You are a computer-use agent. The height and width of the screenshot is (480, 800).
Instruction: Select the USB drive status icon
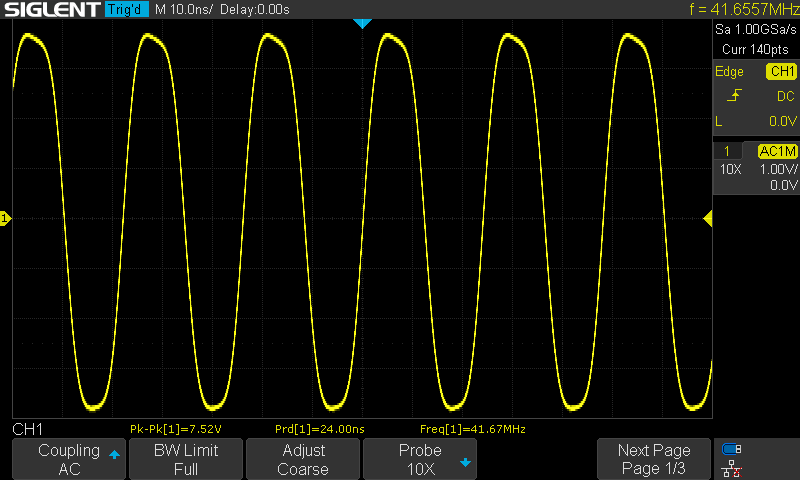(732, 449)
